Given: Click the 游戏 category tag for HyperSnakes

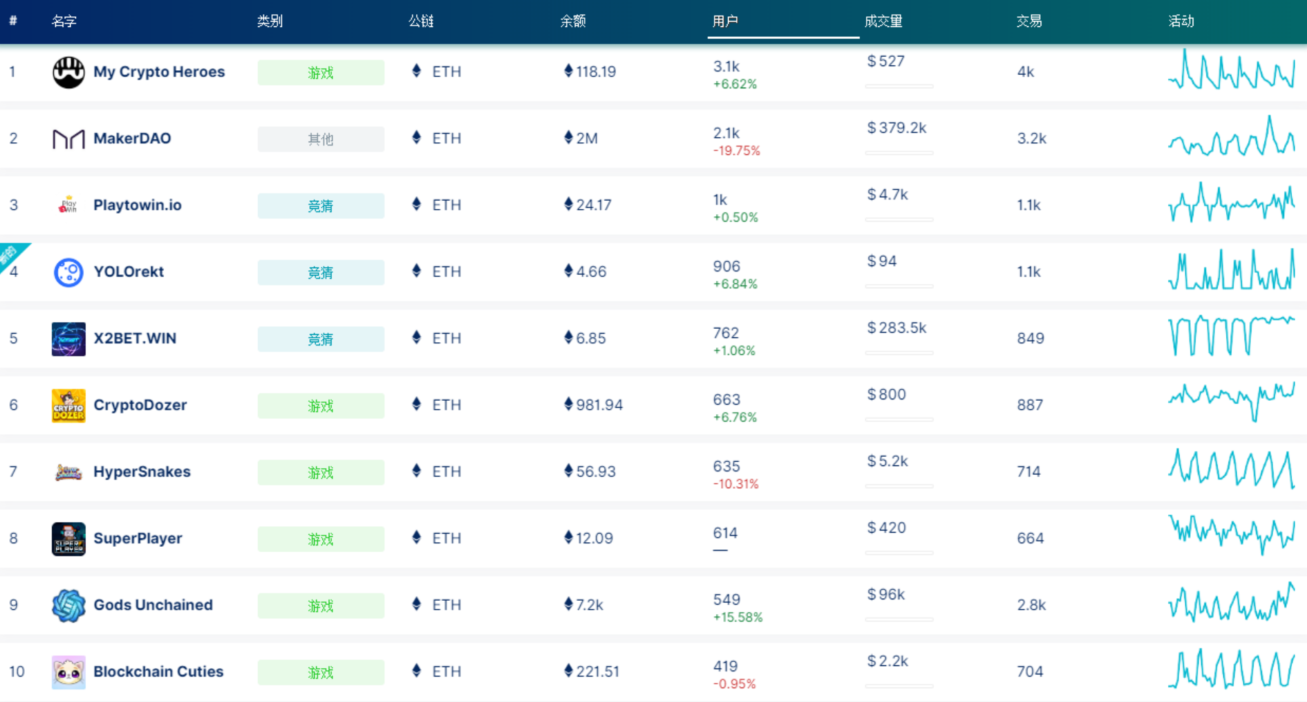Looking at the screenshot, I should tap(321, 472).
